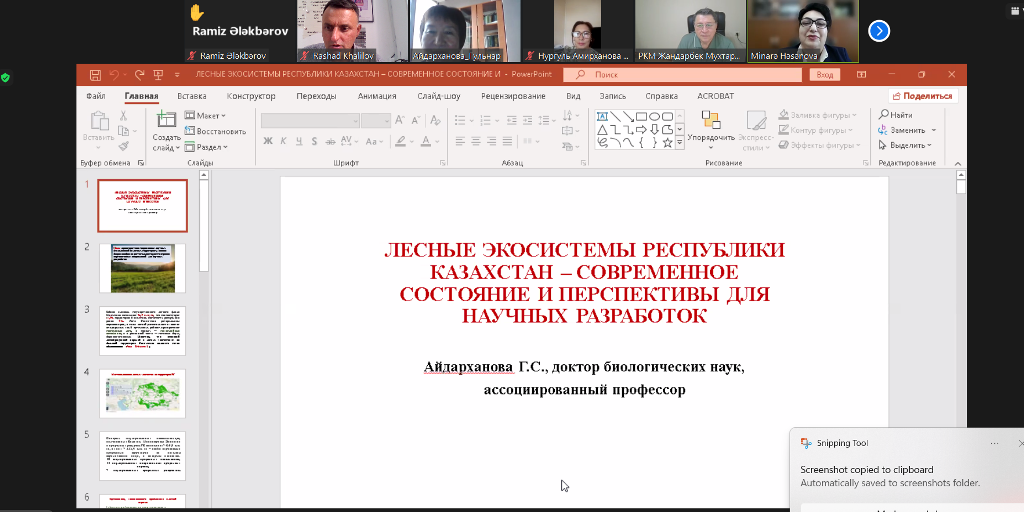This screenshot has height=512, width=1024.
Task: Toggle justify text alignment
Action: 507,141
